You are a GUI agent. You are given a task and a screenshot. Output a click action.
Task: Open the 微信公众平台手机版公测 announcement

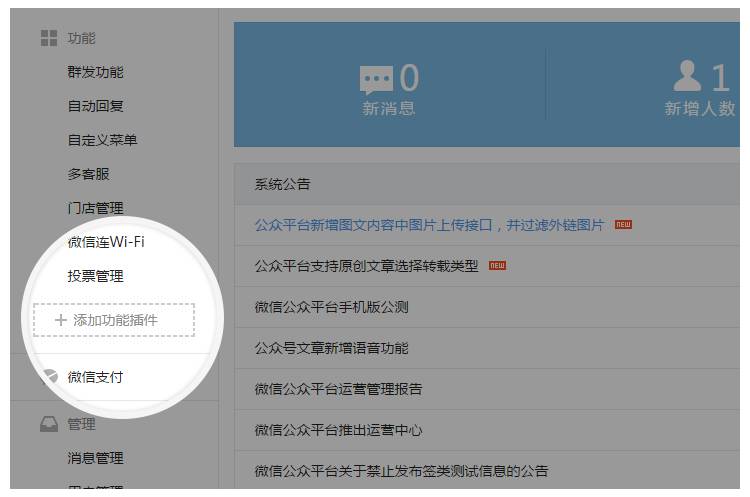tap(331, 307)
